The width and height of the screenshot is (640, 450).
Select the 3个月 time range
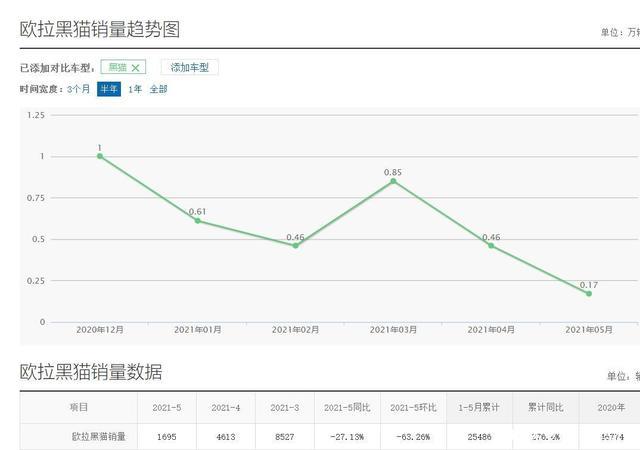coord(78,89)
